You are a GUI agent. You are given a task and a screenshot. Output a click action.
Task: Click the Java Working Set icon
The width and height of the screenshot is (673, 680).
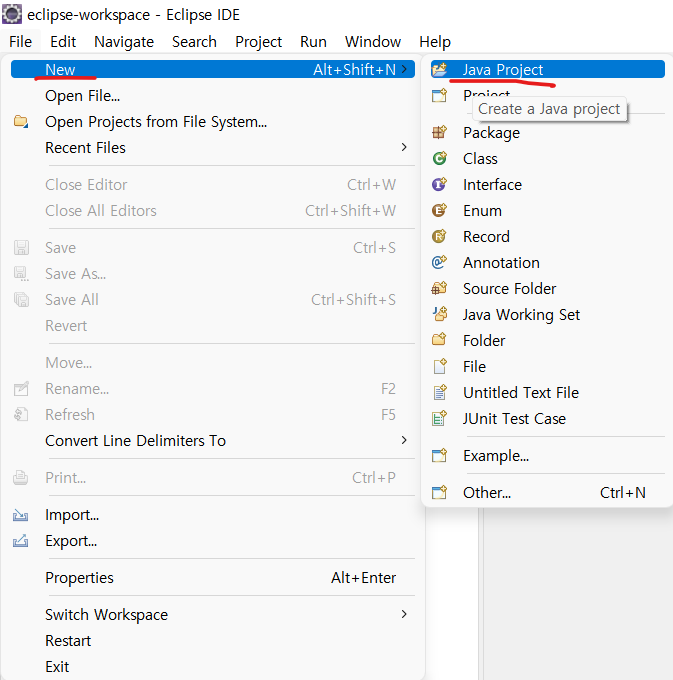[439, 314]
